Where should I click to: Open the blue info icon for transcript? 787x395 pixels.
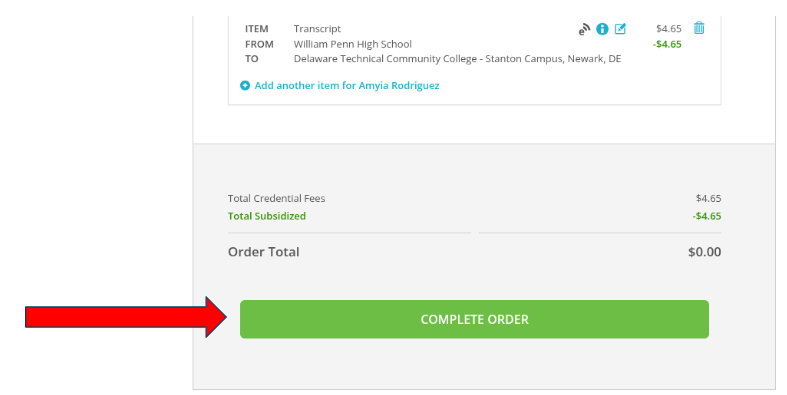[x=602, y=29]
